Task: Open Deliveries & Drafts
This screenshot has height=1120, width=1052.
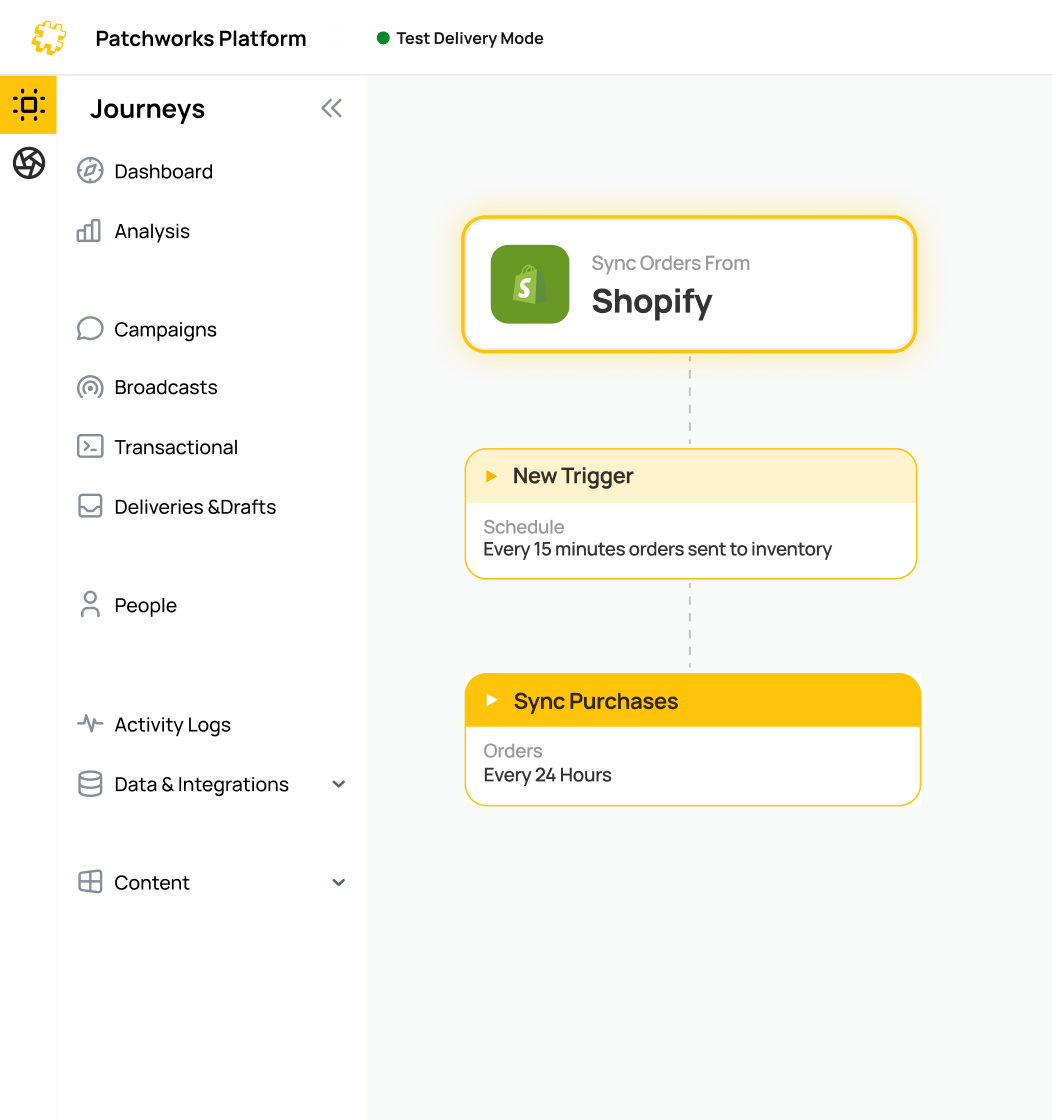Action: pos(195,507)
